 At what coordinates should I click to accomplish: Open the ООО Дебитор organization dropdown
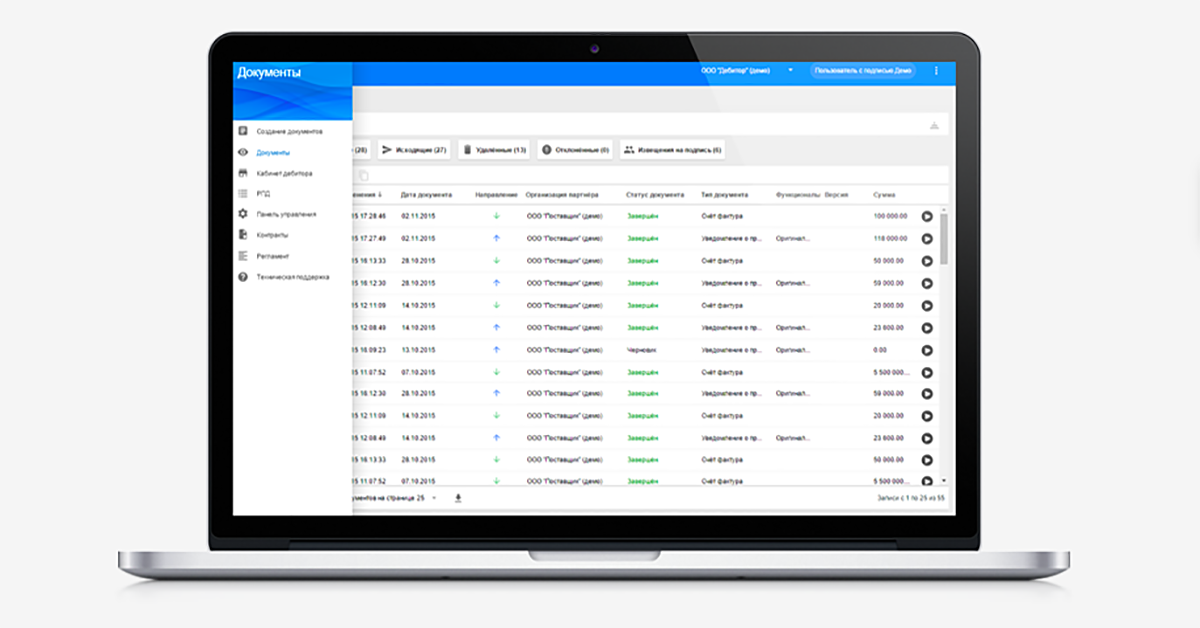745,72
